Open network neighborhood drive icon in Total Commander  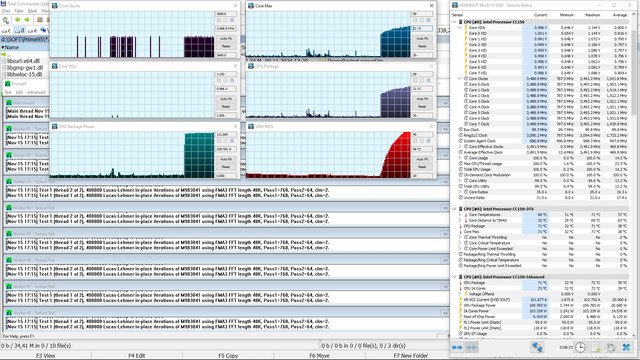click(44, 31)
